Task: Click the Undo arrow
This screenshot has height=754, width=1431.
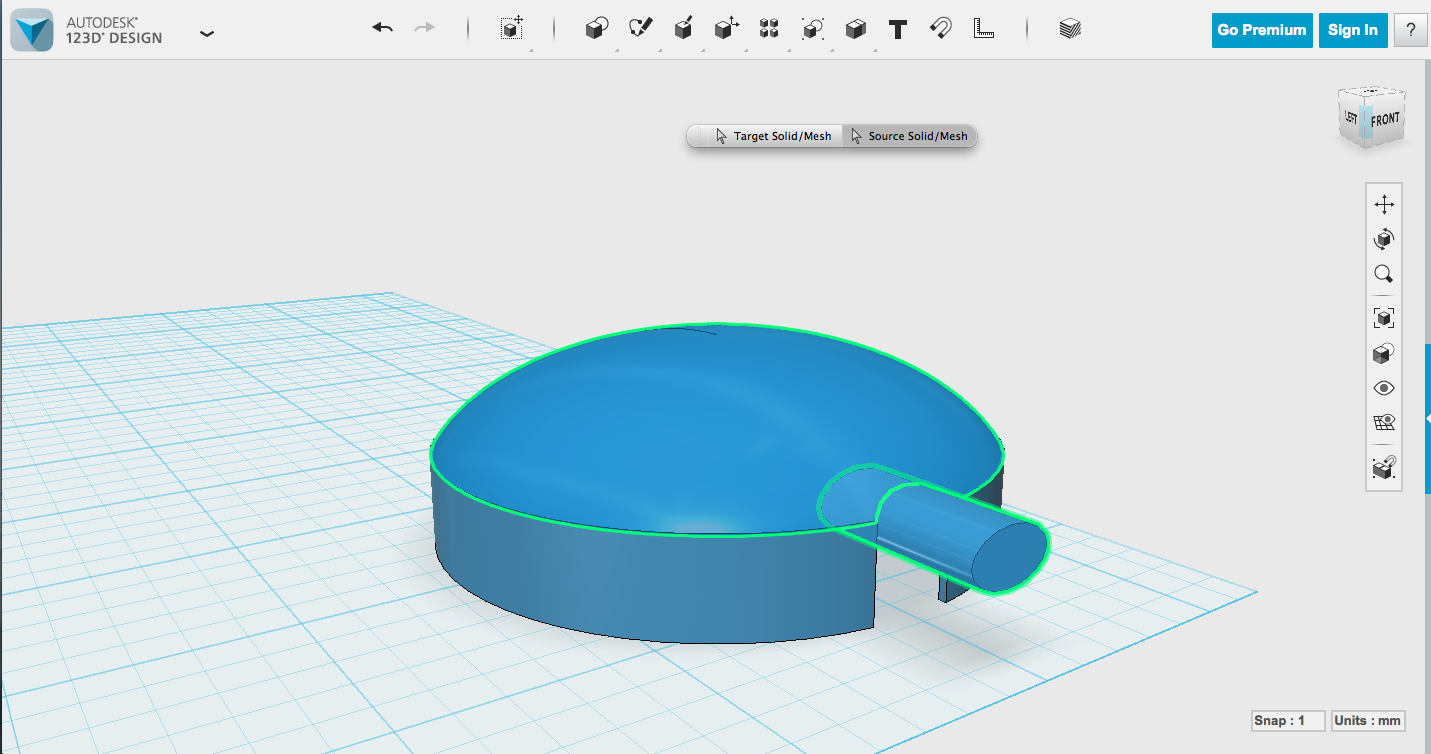Action: click(382, 28)
